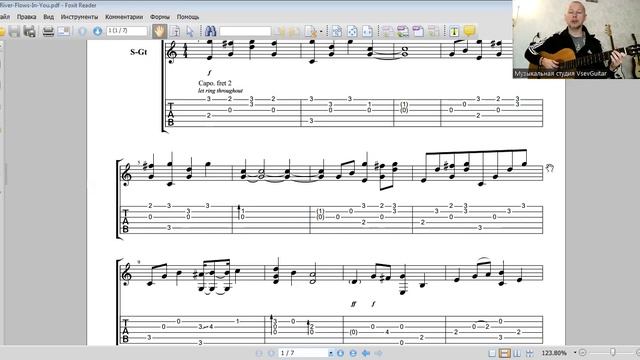
Task: Click the next view arrow in status bar
Action: tap(379, 353)
